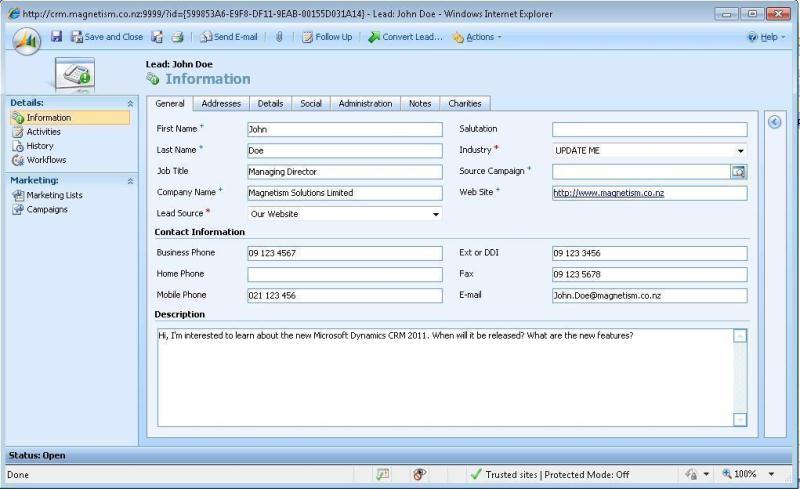The height and width of the screenshot is (489, 800).
Task: Click the Save and New icon
Action: point(157,37)
